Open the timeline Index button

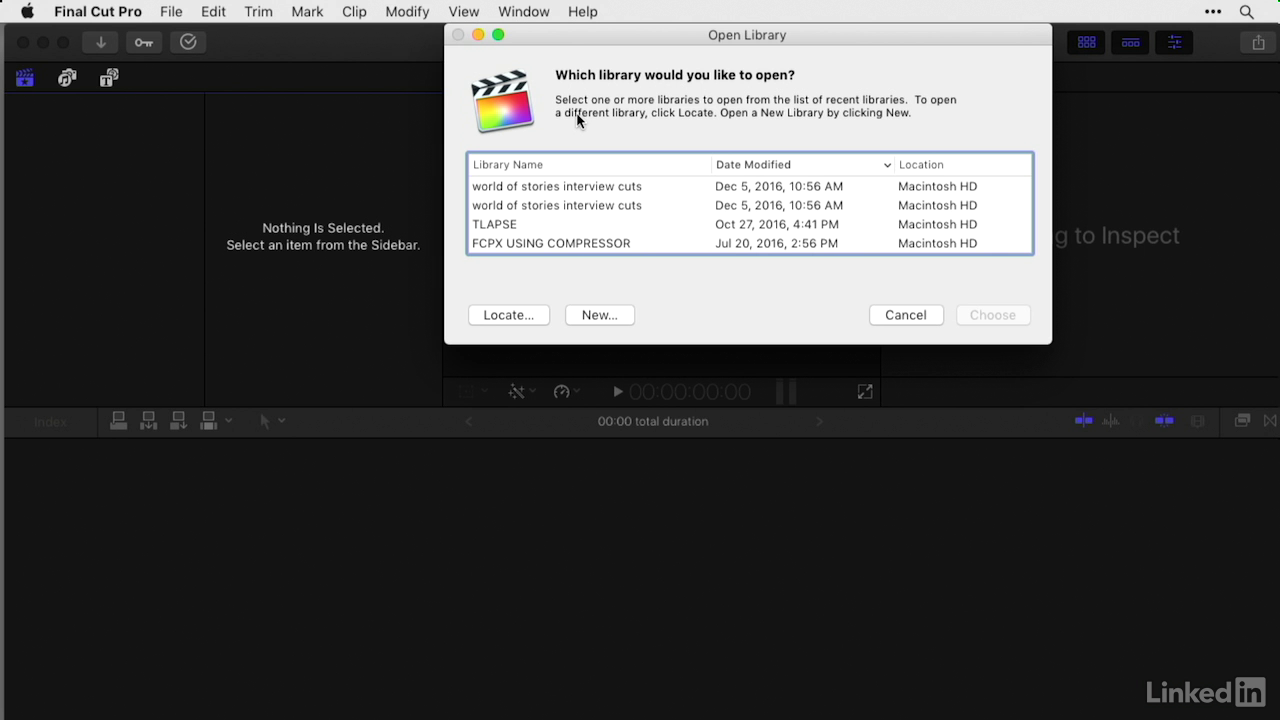[50, 421]
